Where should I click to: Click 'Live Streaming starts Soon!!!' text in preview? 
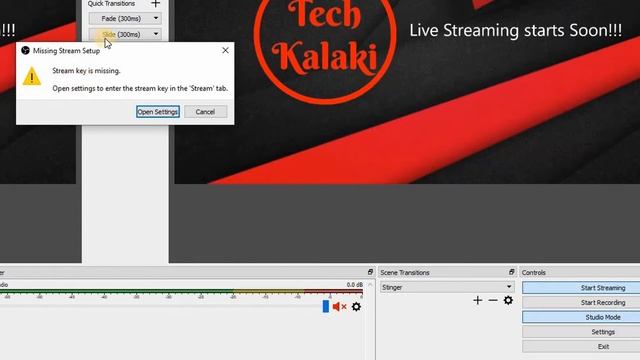point(516,31)
